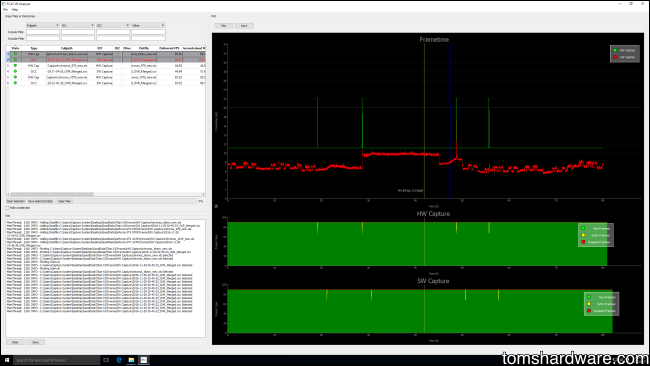Image resolution: width=650 pixels, height=366 pixels.
Task: Click red Dropped Frames swatch in HW Capture legend
Action: click(x=583, y=242)
